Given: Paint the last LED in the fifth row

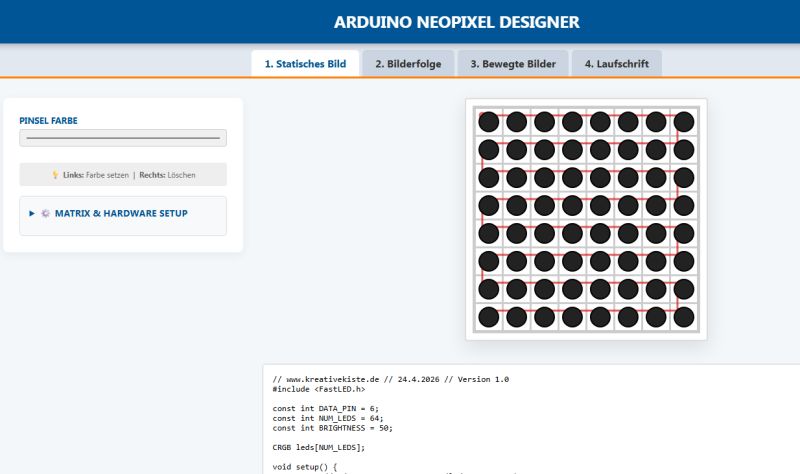Looking at the screenshot, I should point(684,234).
